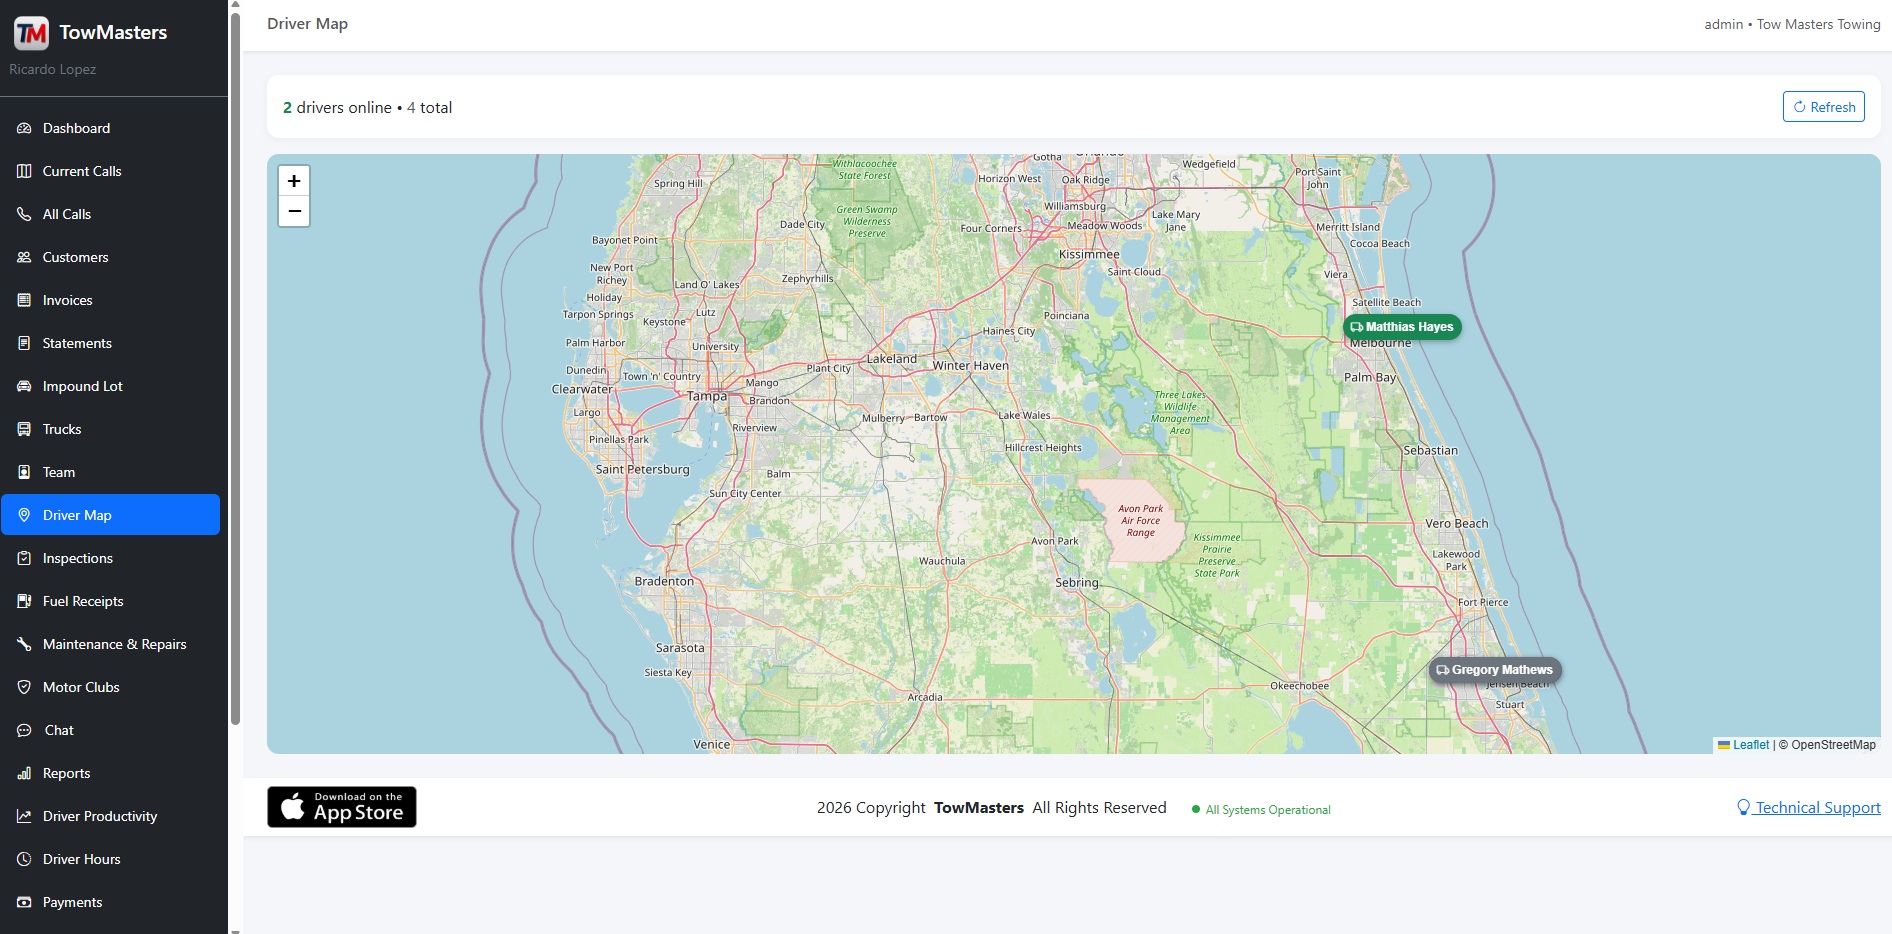Click the Ricardo Lopez user name
The width and height of the screenshot is (1892, 934).
[53, 69]
